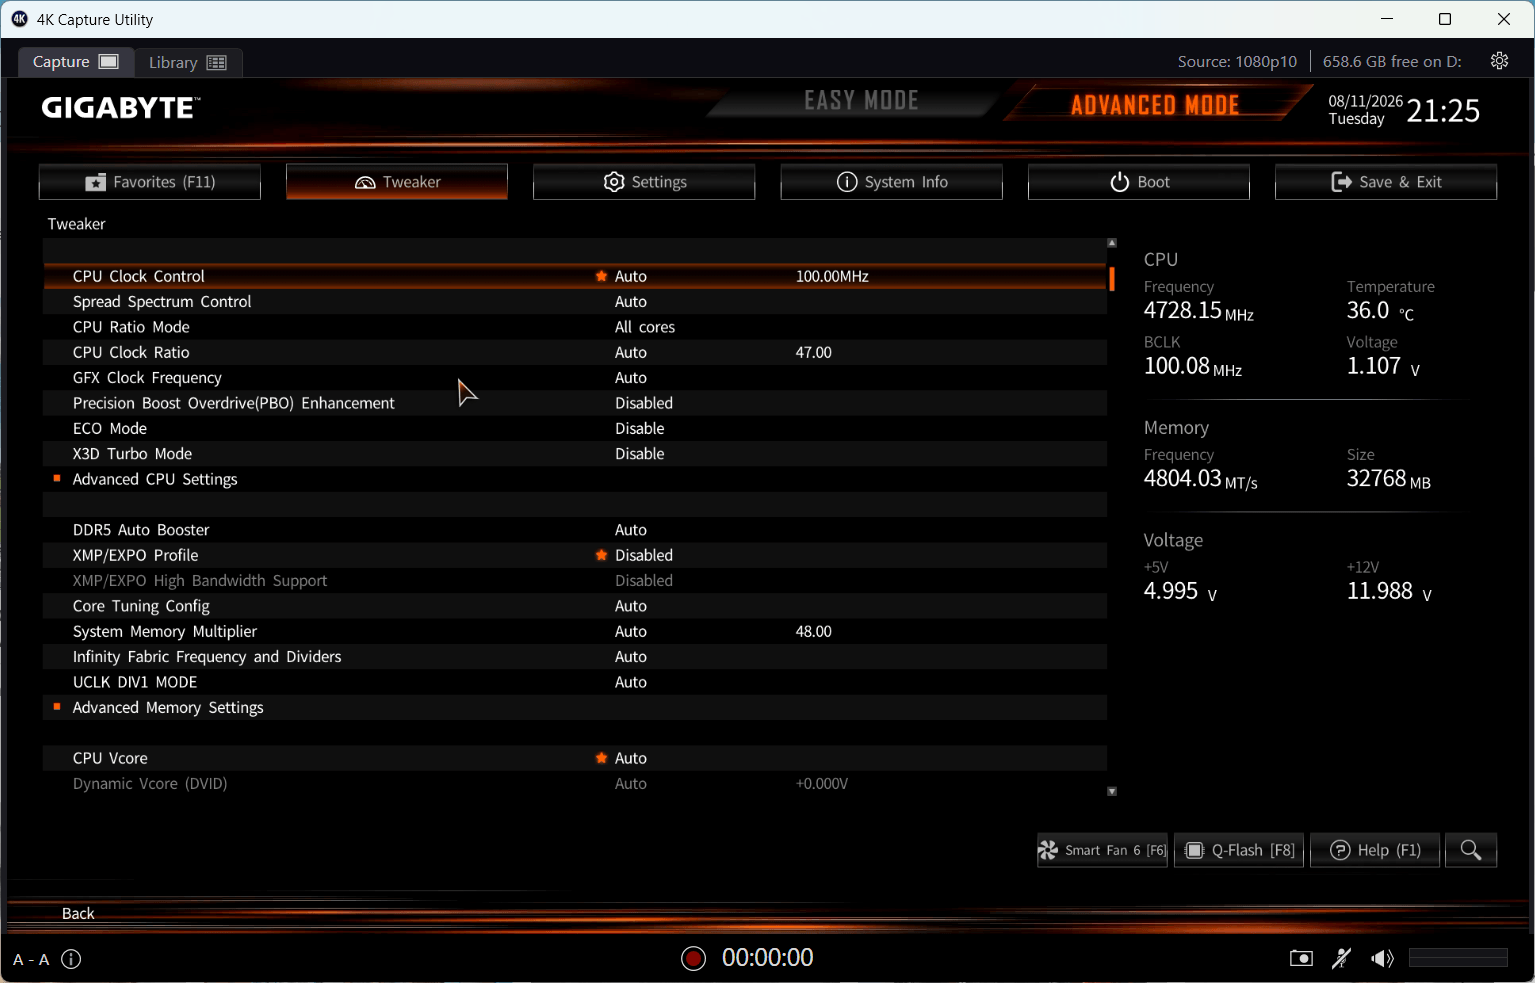Toggle the microphone mute icon
The height and width of the screenshot is (983, 1535).
1342,958
